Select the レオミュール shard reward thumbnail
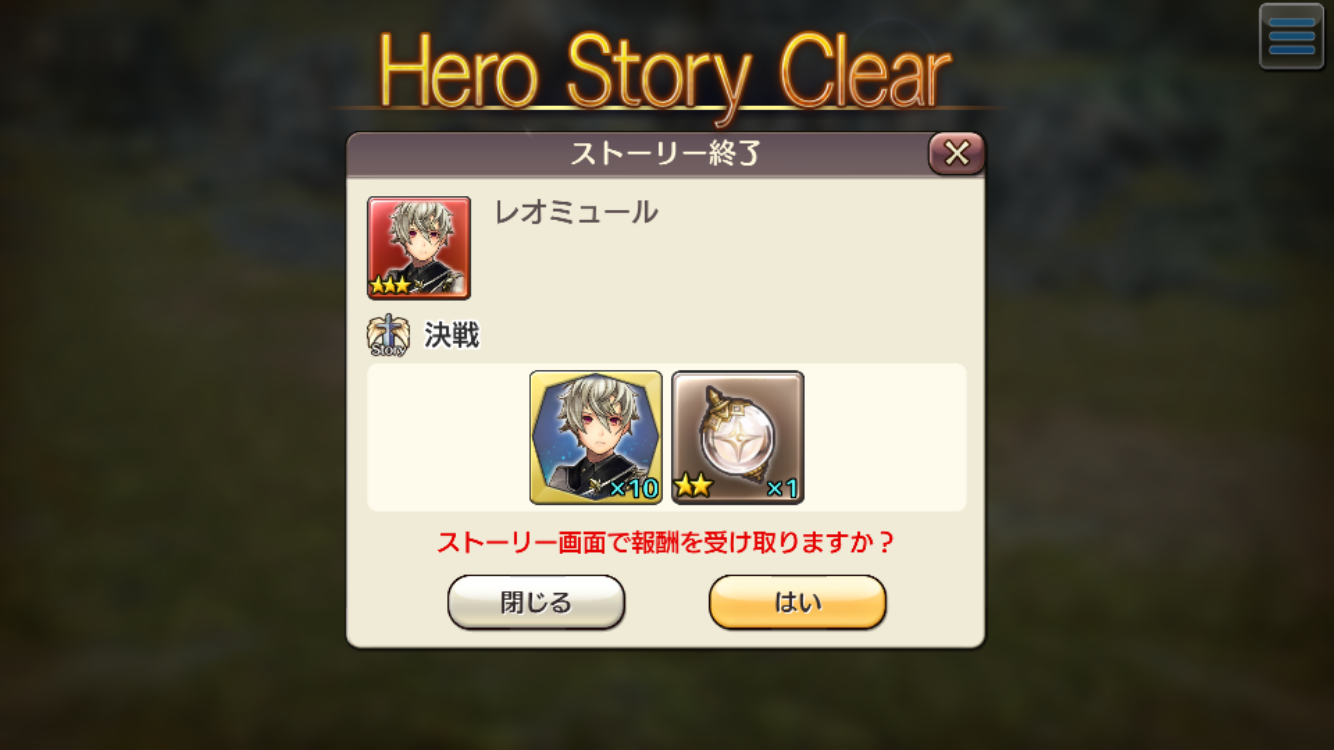The image size is (1334, 750). [596, 437]
